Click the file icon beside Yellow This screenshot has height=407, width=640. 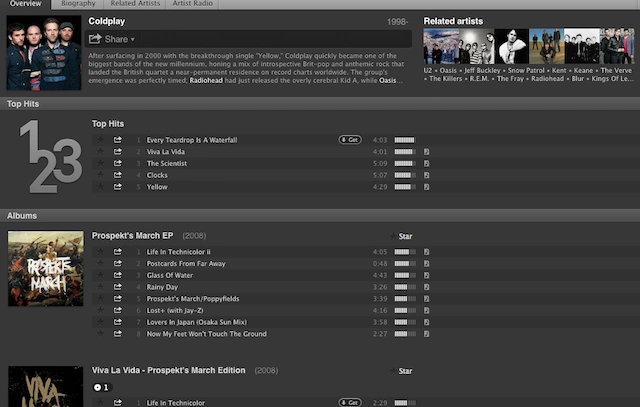pyautogui.click(x=427, y=187)
